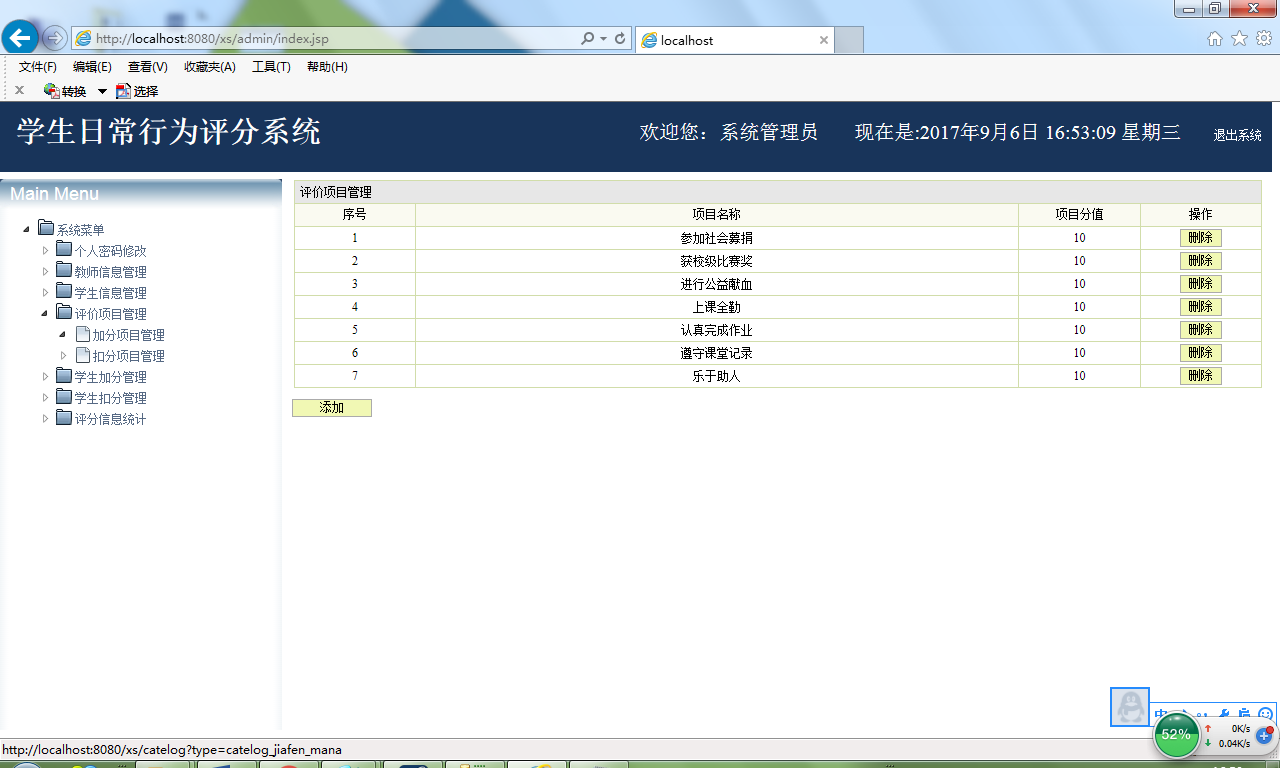Expand the 个人密码修改 node arrow
Viewport: 1280px width, 768px height.
coord(45,250)
